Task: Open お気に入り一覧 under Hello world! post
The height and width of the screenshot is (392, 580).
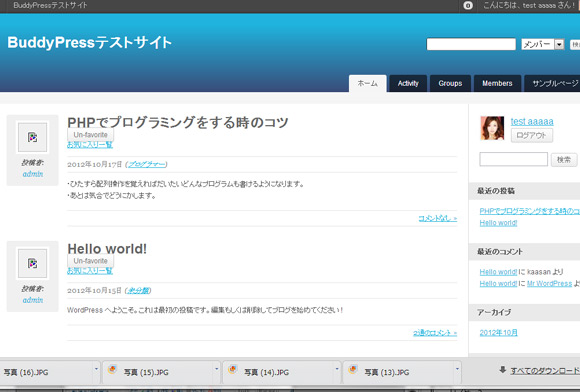Action: [x=90, y=271]
